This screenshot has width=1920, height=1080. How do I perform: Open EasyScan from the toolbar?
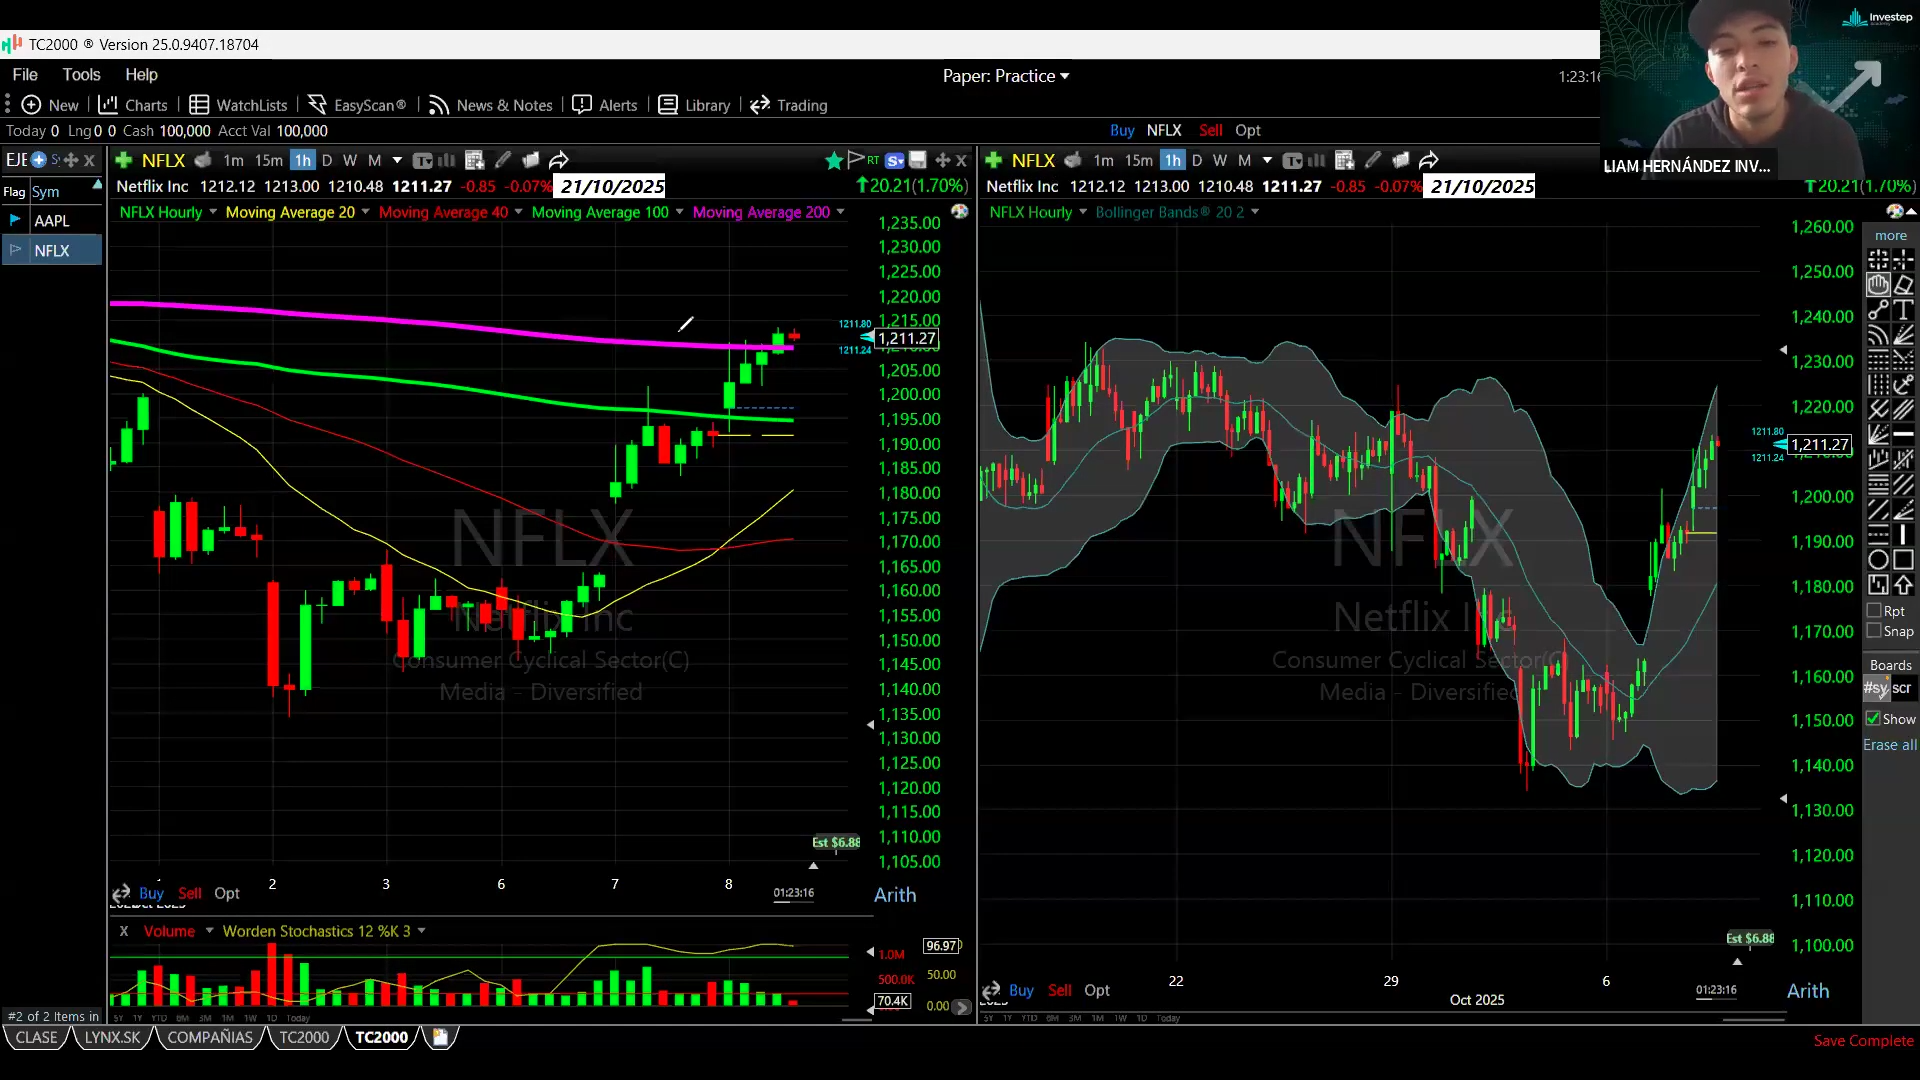click(x=357, y=105)
